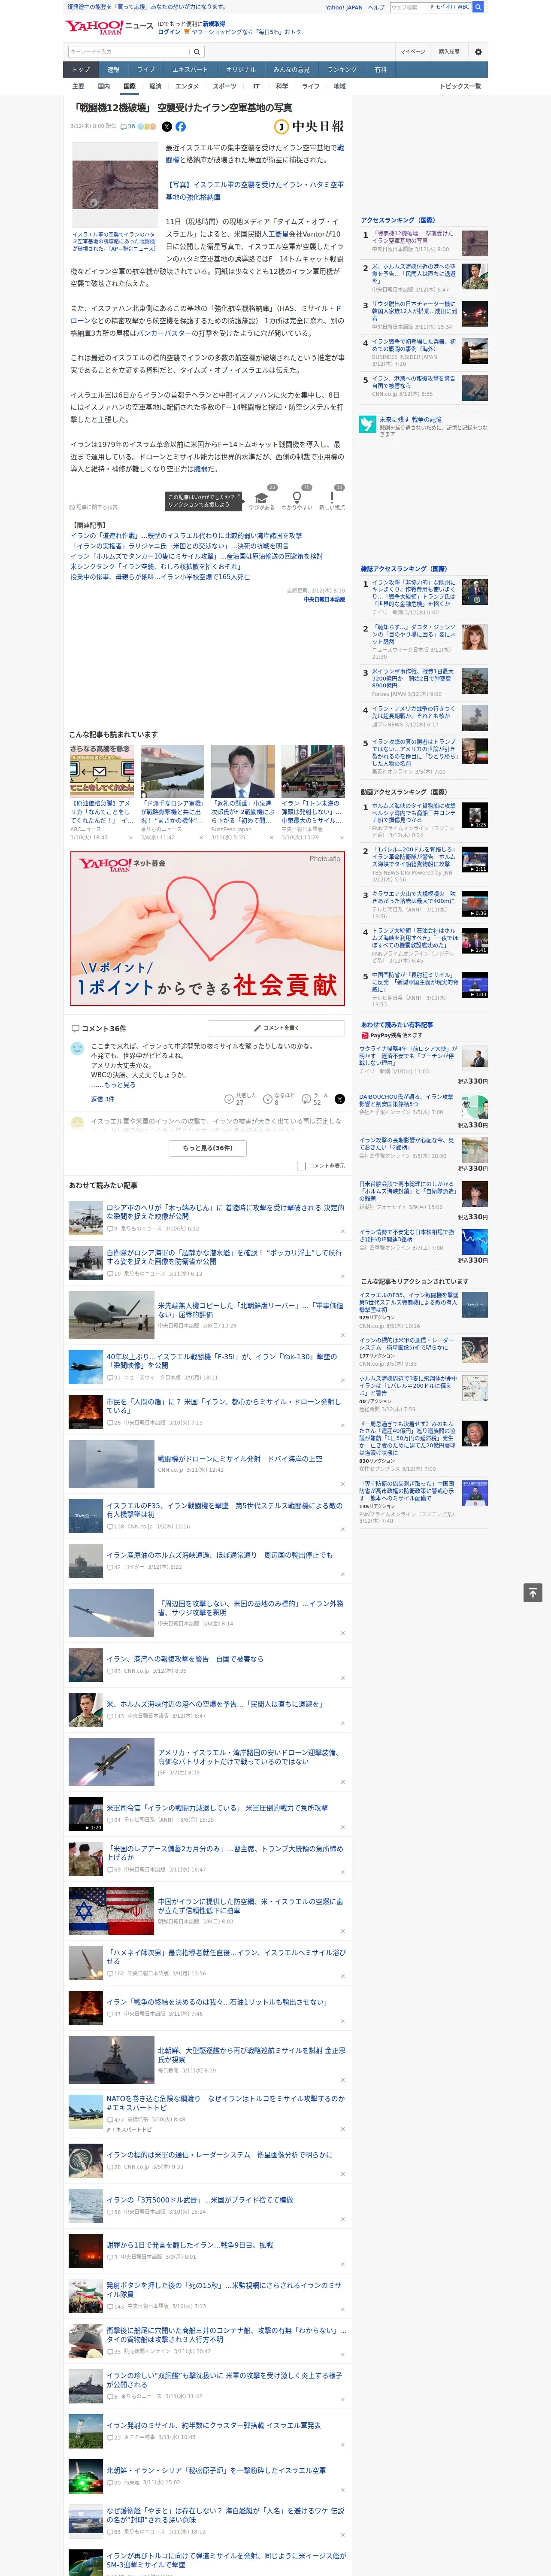The width and height of the screenshot is (551, 2576).
Task: Share the article on X below headline
Action: point(167,127)
